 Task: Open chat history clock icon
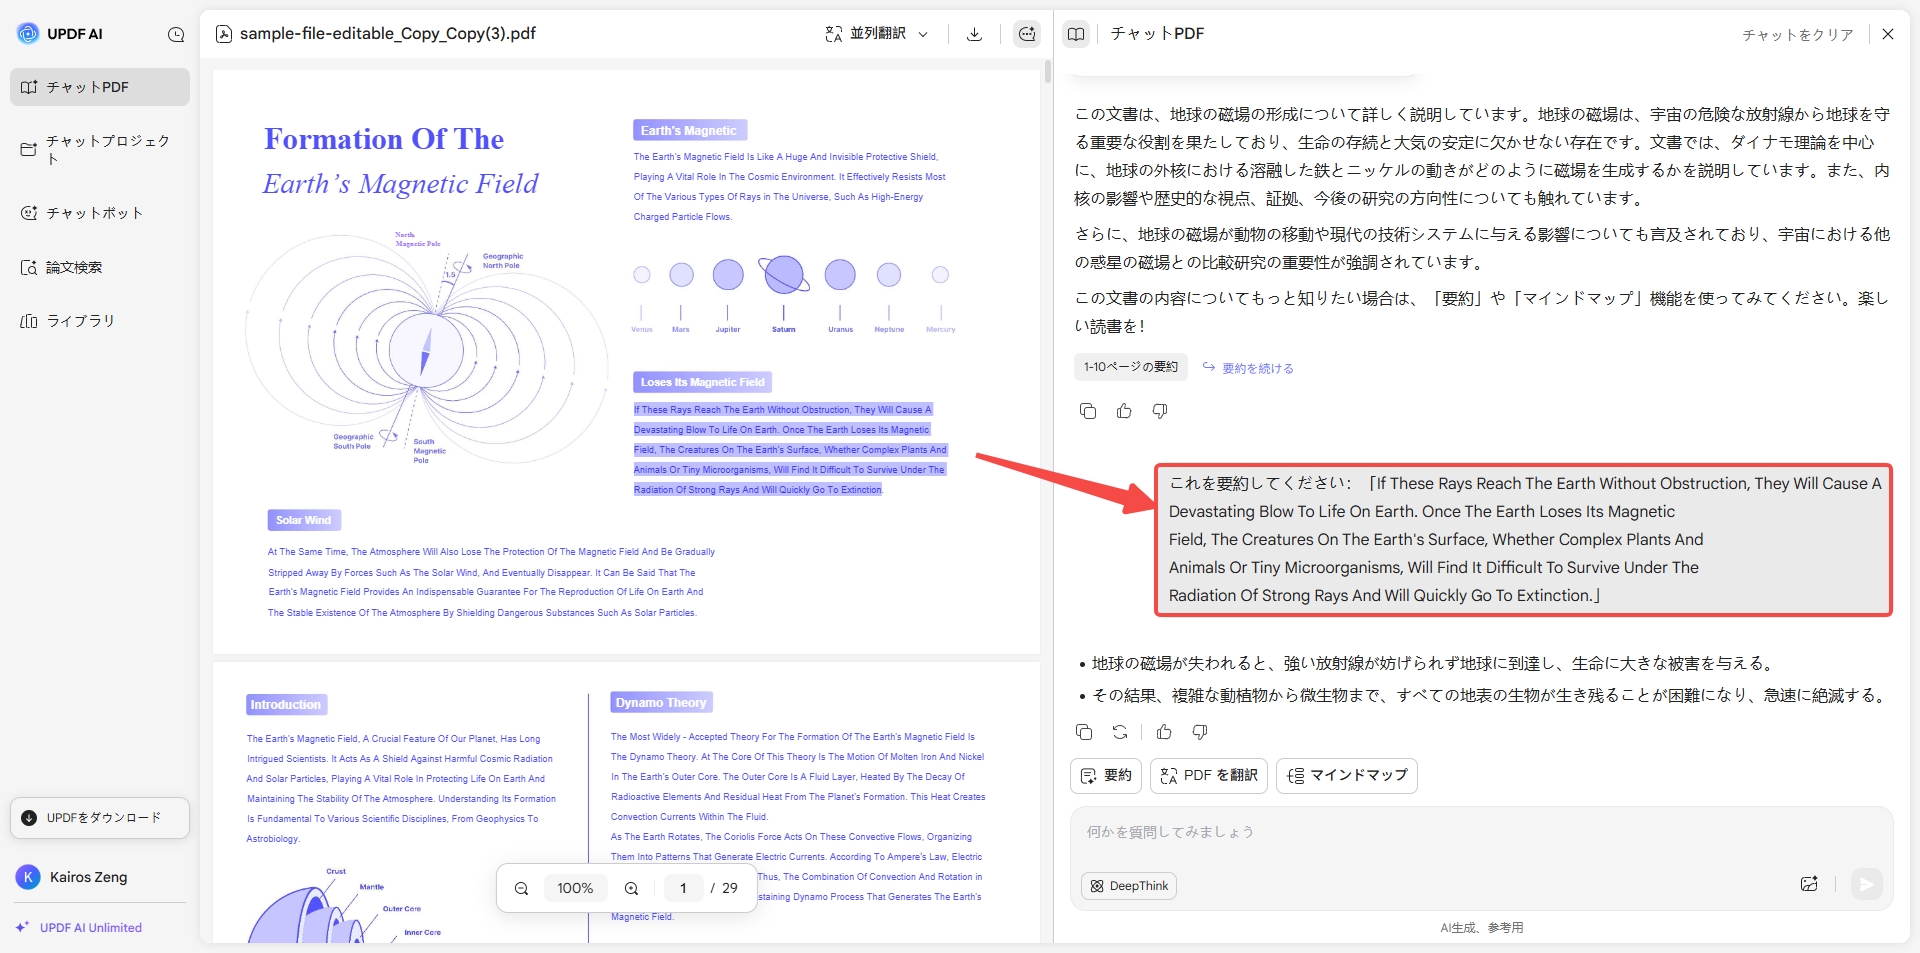pos(176,34)
